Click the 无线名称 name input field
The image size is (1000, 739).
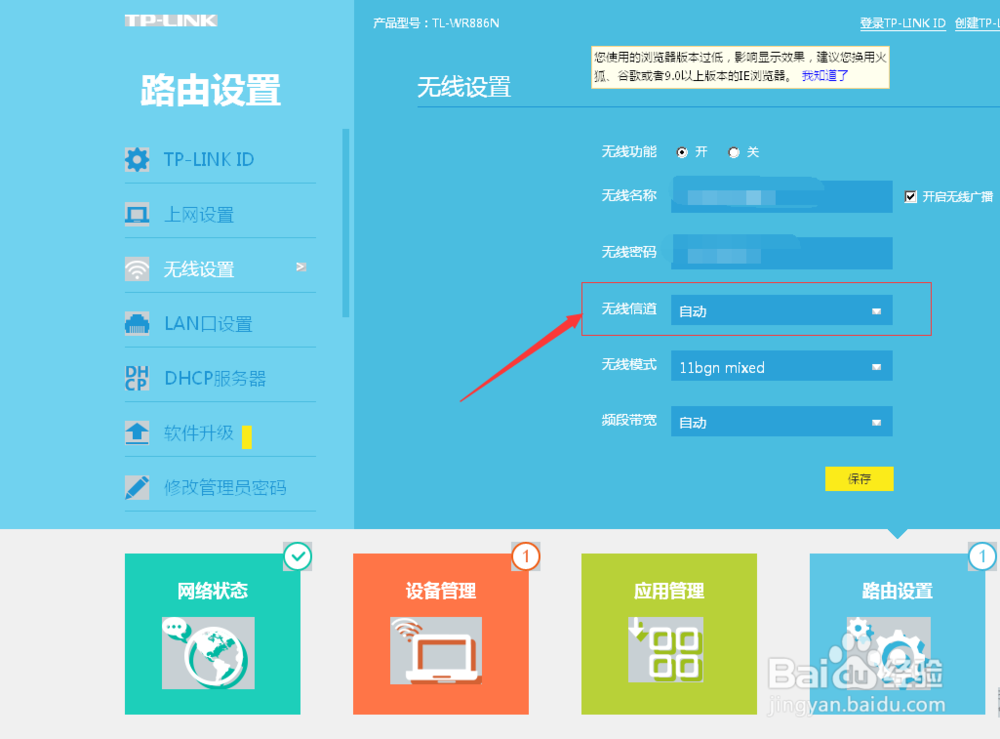click(781, 196)
